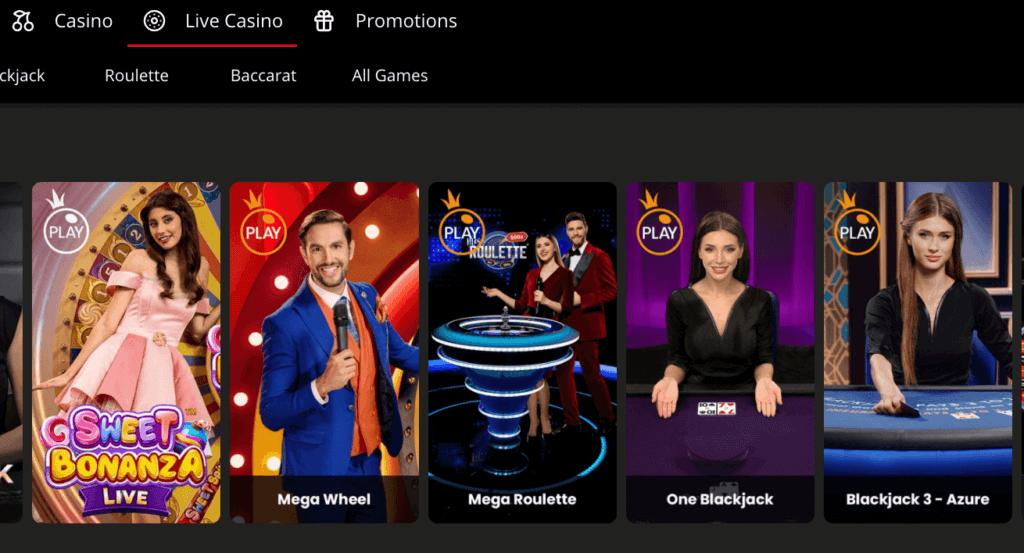Click the Promotions gift box icon
This screenshot has width=1024, height=553.
(324, 21)
